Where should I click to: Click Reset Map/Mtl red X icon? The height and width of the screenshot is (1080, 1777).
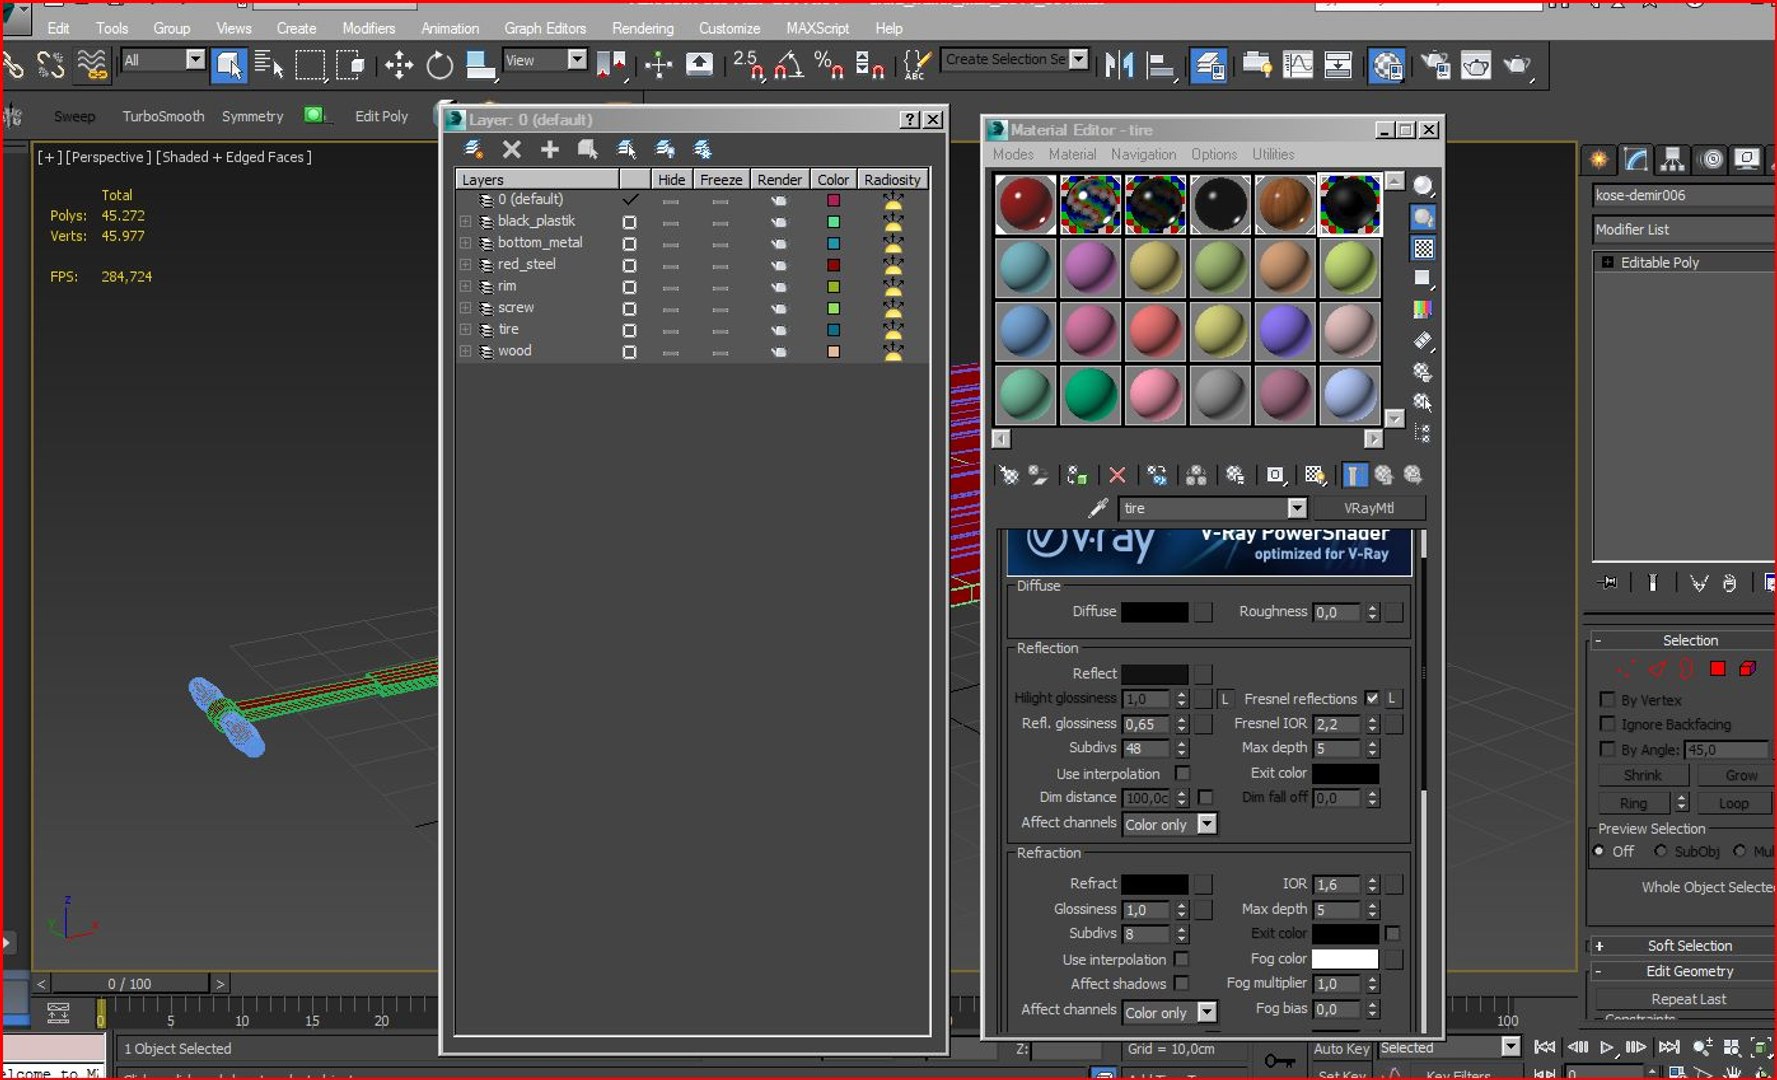click(1117, 475)
